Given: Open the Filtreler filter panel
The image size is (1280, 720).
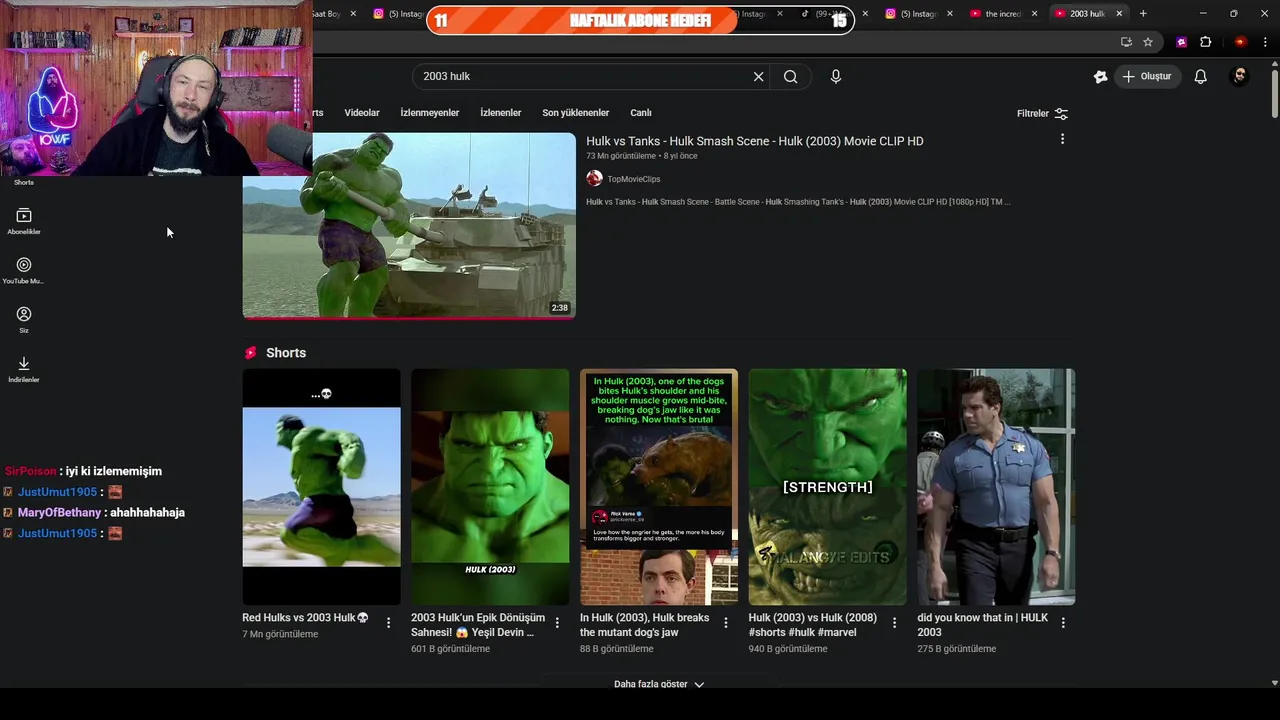Looking at the screenshot, I should tap(1042, 114).
